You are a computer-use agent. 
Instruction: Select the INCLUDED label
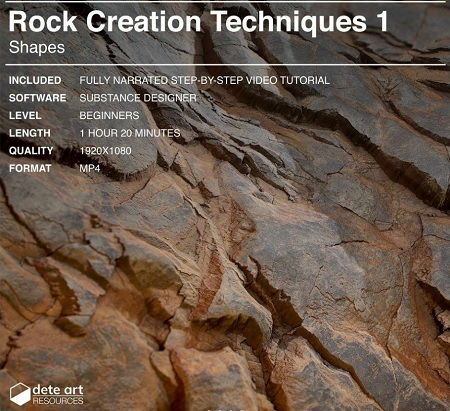[x=35, y=80]
